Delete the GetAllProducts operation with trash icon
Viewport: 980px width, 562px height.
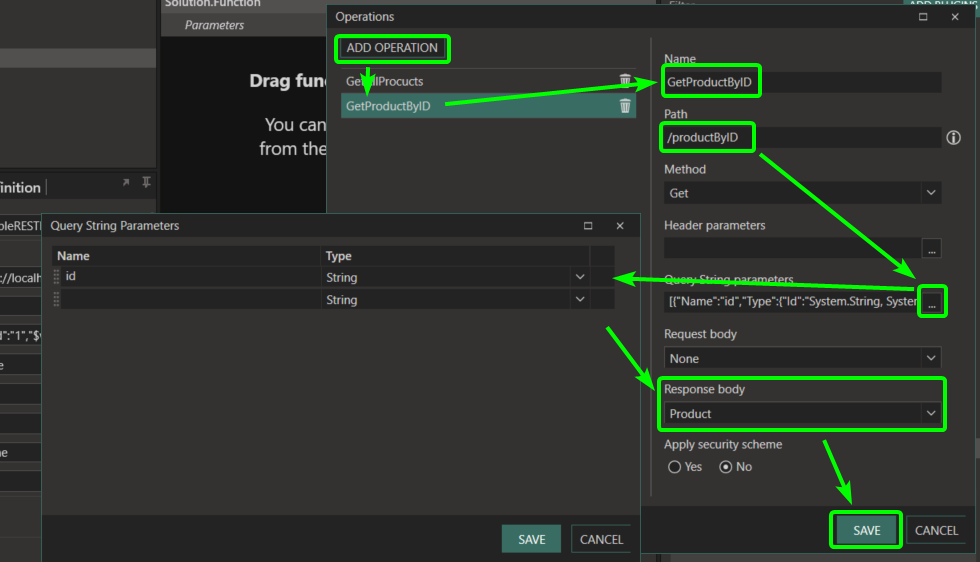click(625, 81)
